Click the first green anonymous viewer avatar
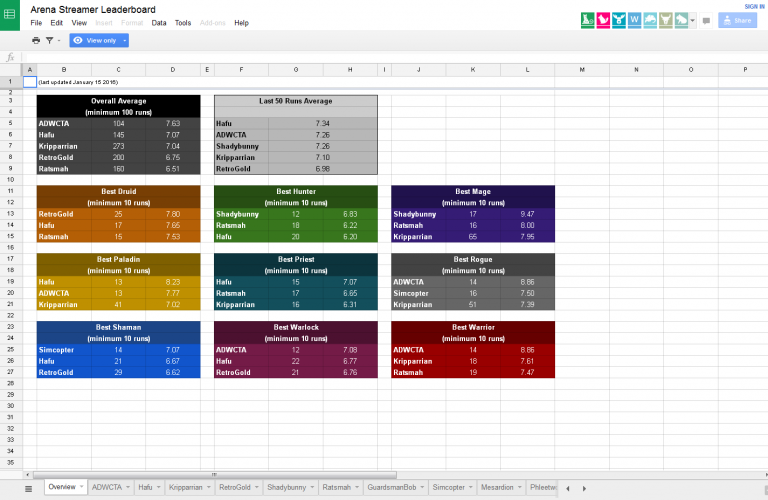 click(588, 19)
